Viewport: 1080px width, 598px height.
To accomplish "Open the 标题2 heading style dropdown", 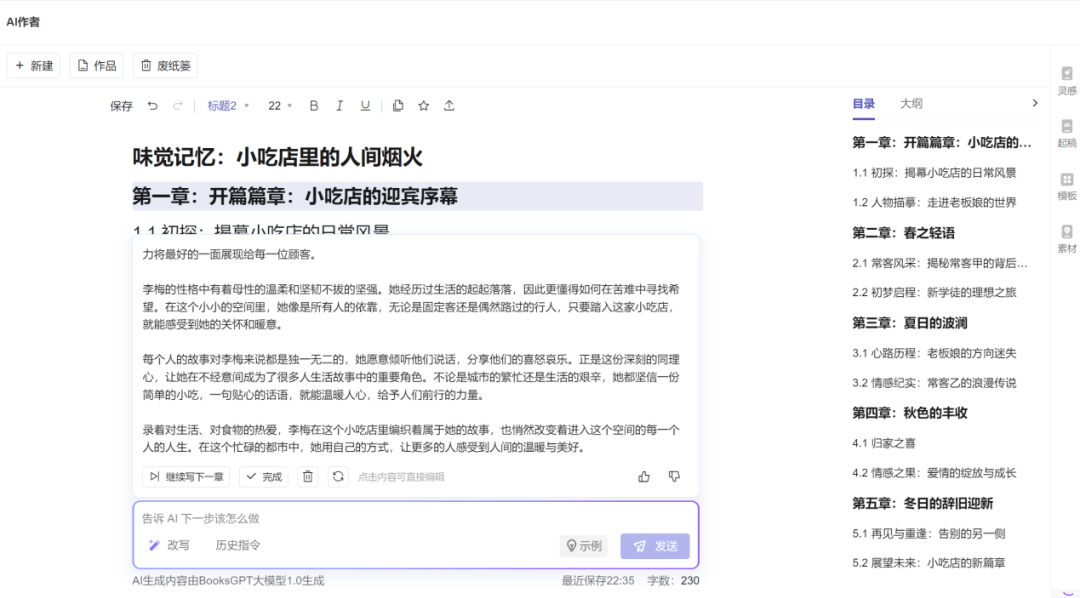I will (x=228, y=106).
